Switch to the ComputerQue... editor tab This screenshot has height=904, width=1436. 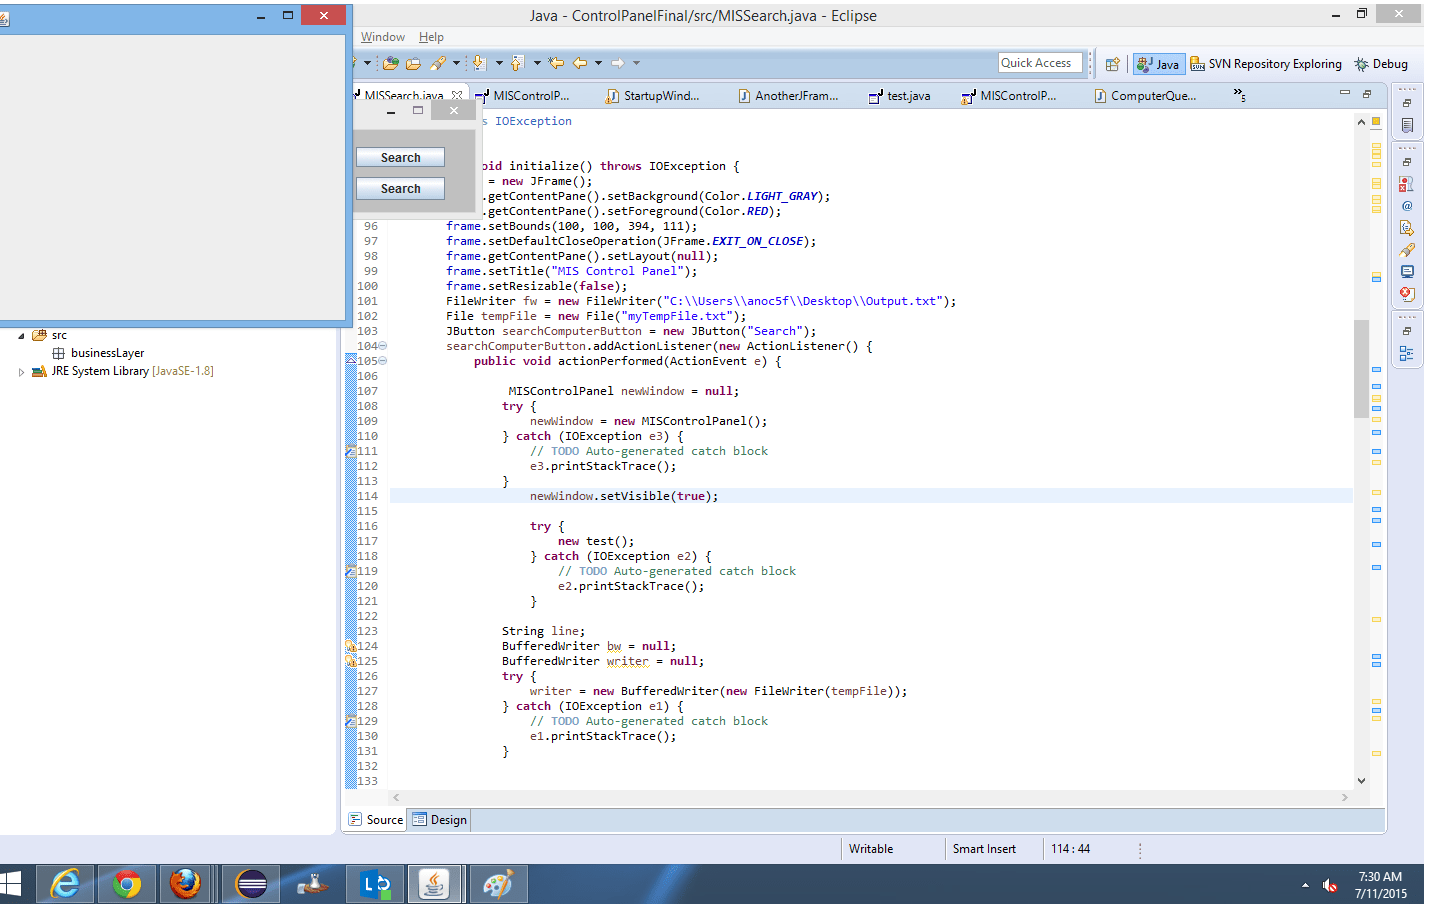pos(1145,96)
